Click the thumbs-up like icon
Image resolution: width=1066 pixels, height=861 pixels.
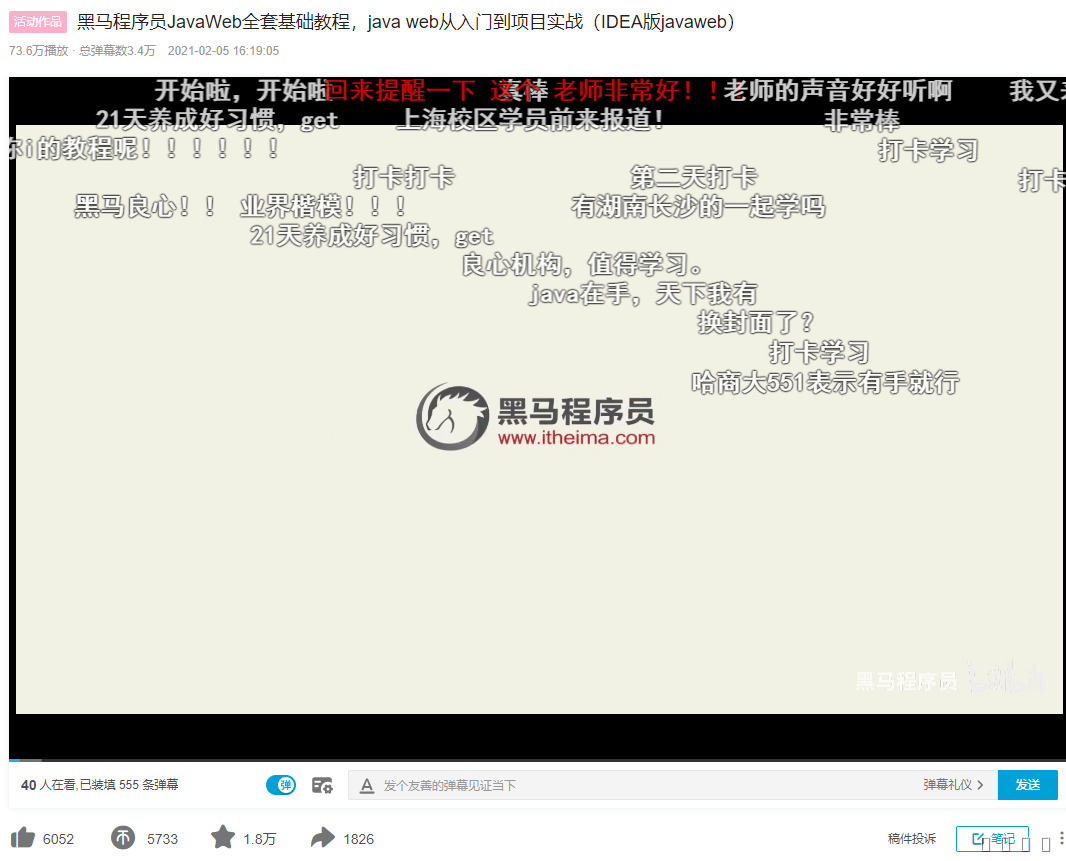click(22, 838)
